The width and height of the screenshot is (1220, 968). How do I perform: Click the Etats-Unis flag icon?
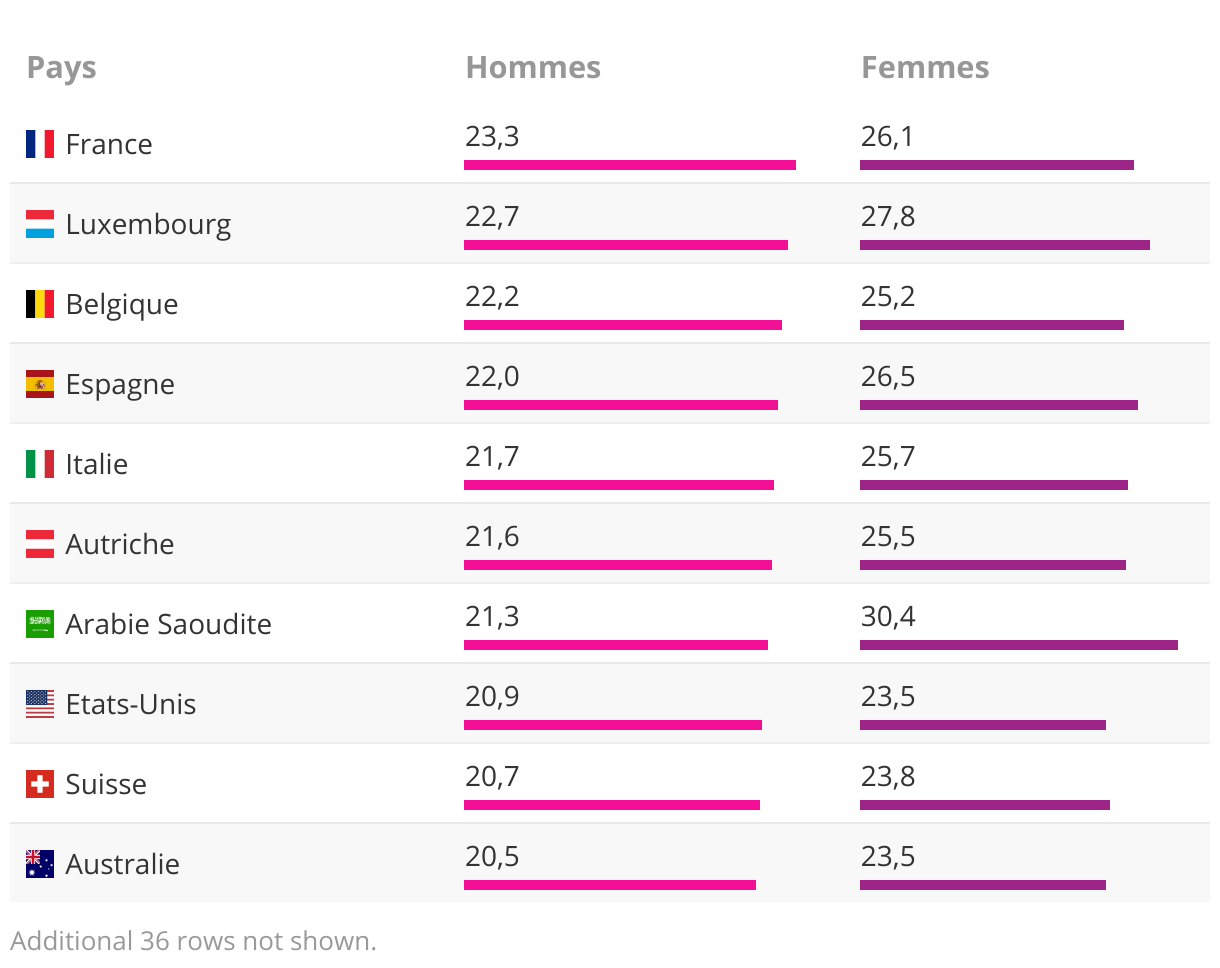click(x=40, y=704)
